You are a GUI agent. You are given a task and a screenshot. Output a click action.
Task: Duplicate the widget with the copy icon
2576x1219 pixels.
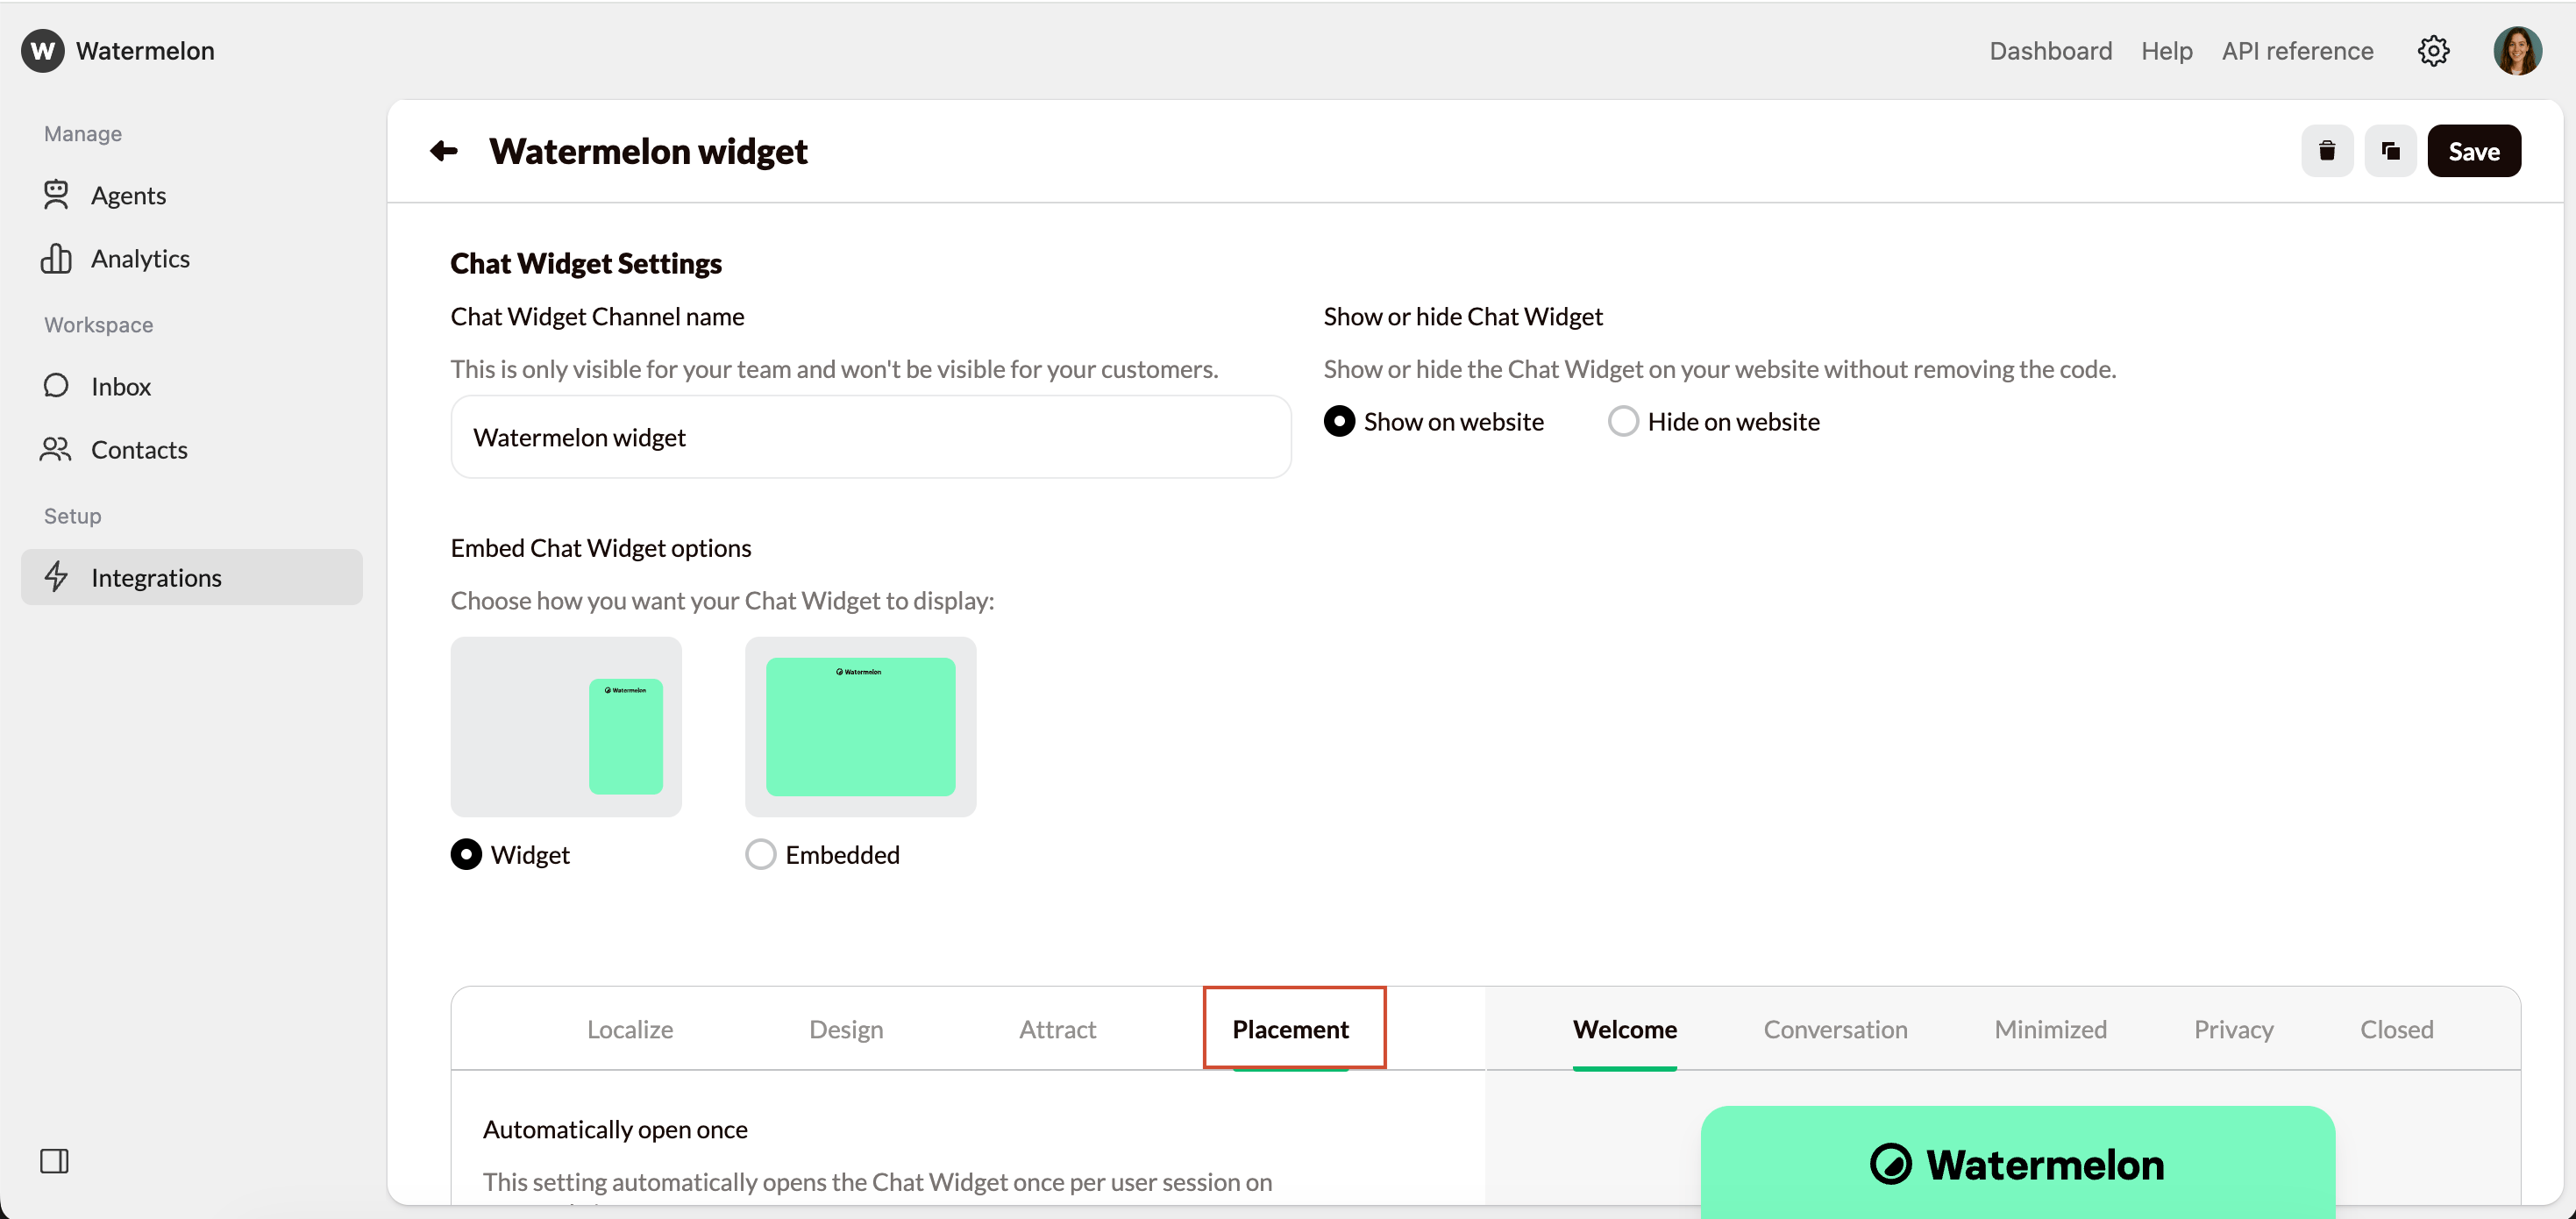tap(2390, 151)
